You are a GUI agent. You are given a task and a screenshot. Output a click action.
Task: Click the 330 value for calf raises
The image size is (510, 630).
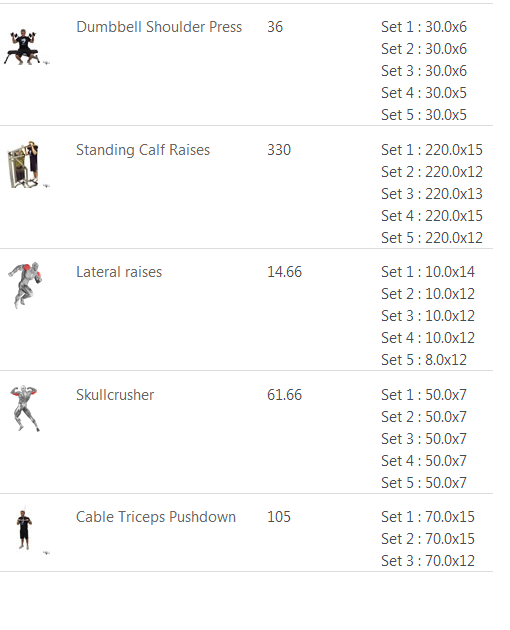tap(279, 150)
